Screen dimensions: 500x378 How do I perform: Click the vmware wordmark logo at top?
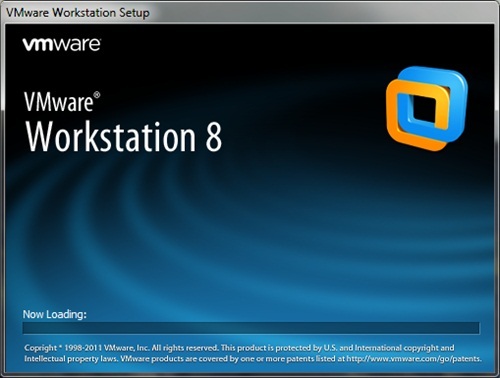pos(62,45)
